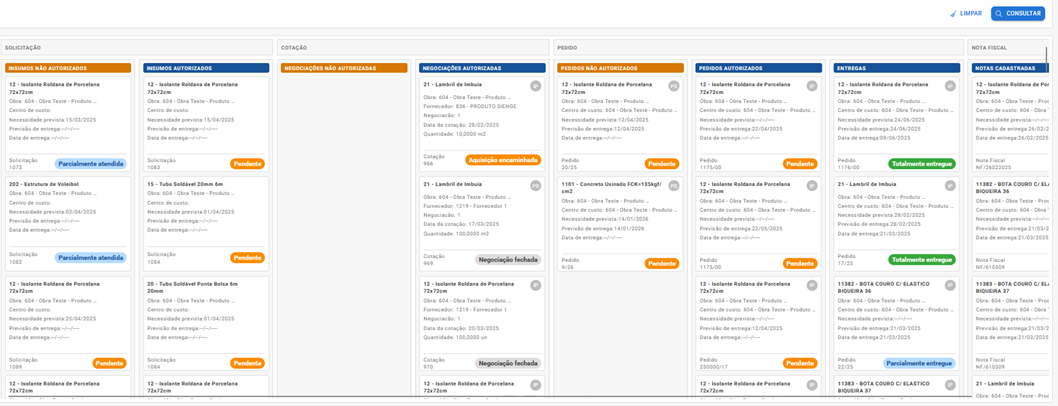The height and width of the screenshot is (406, 1058).
Task: Click the IP badge on Cotação 970 card
Action: (x=535, y=285)
